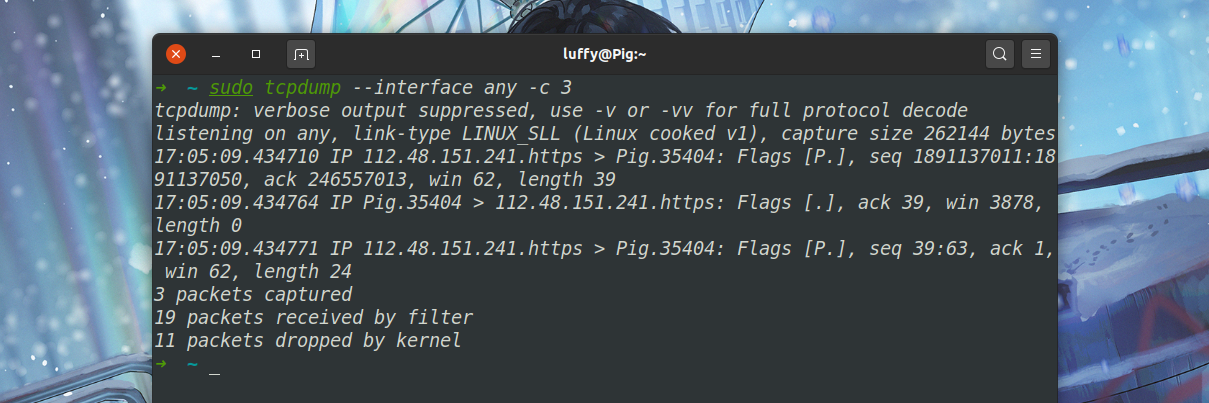Click the underlined sudo command word
The width and height of the screenshot is (1209, 403).
231,88
